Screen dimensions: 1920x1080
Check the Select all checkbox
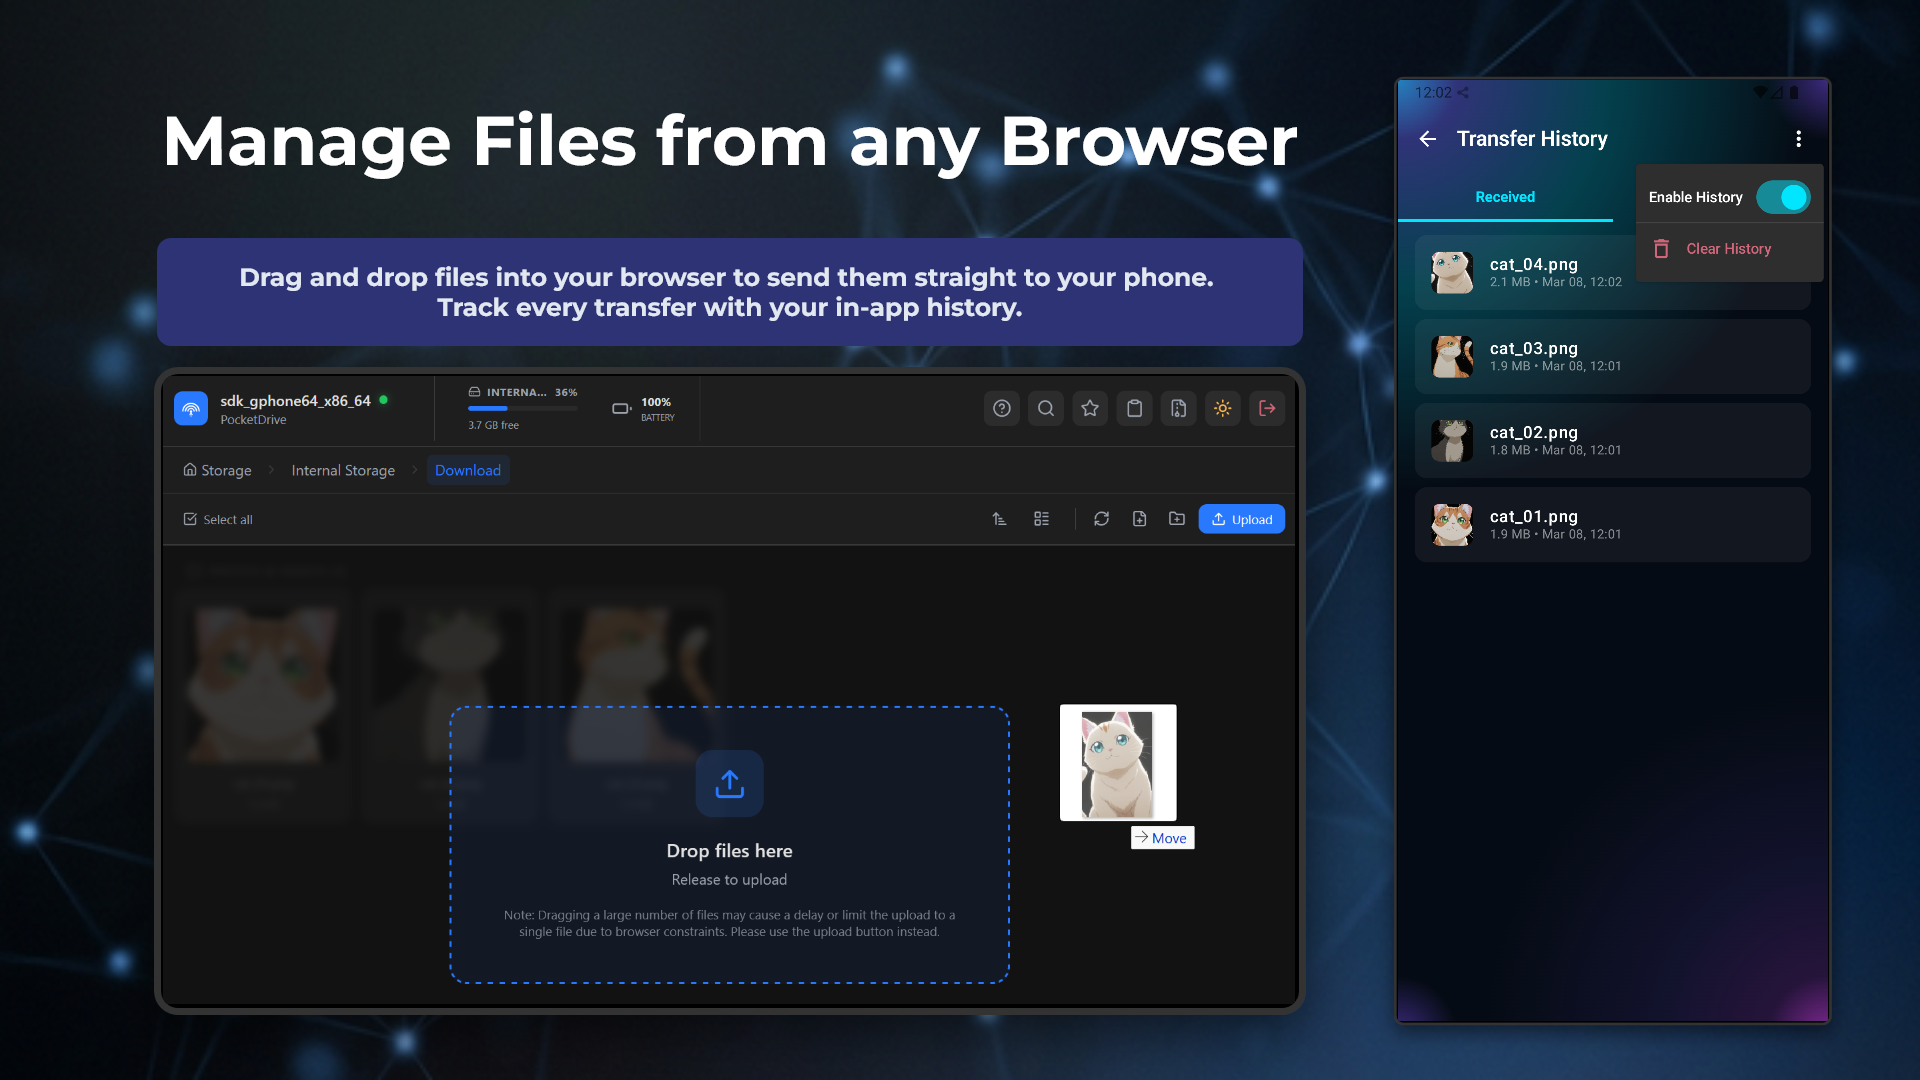[190, 519]
